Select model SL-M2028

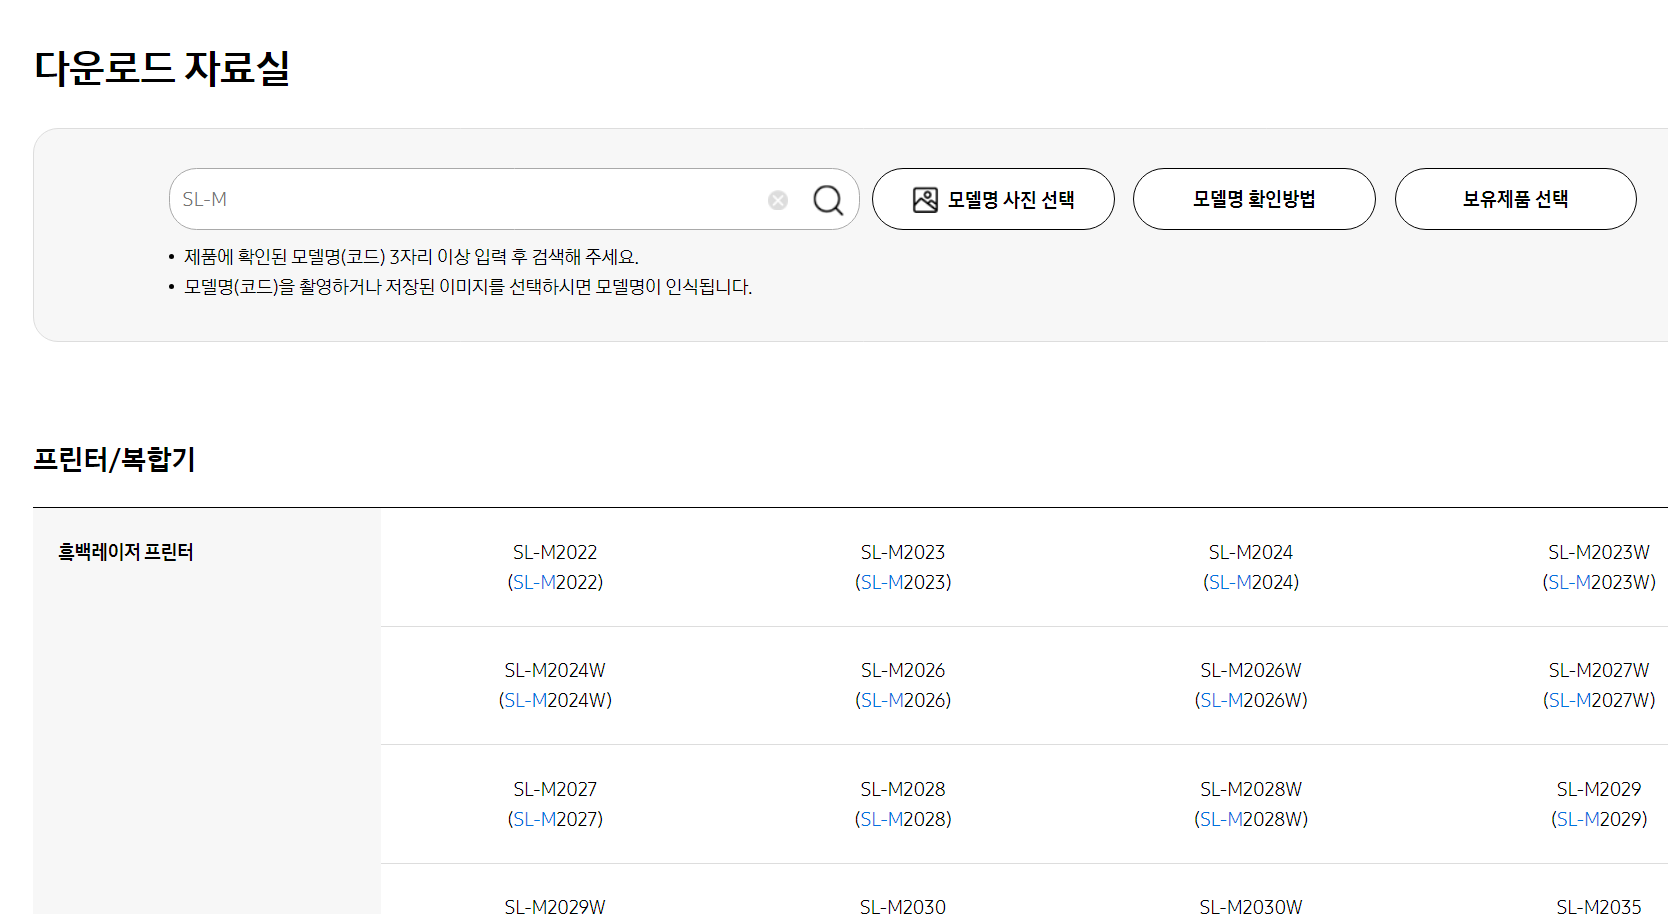pyautogui.click(x=903, y=803)
